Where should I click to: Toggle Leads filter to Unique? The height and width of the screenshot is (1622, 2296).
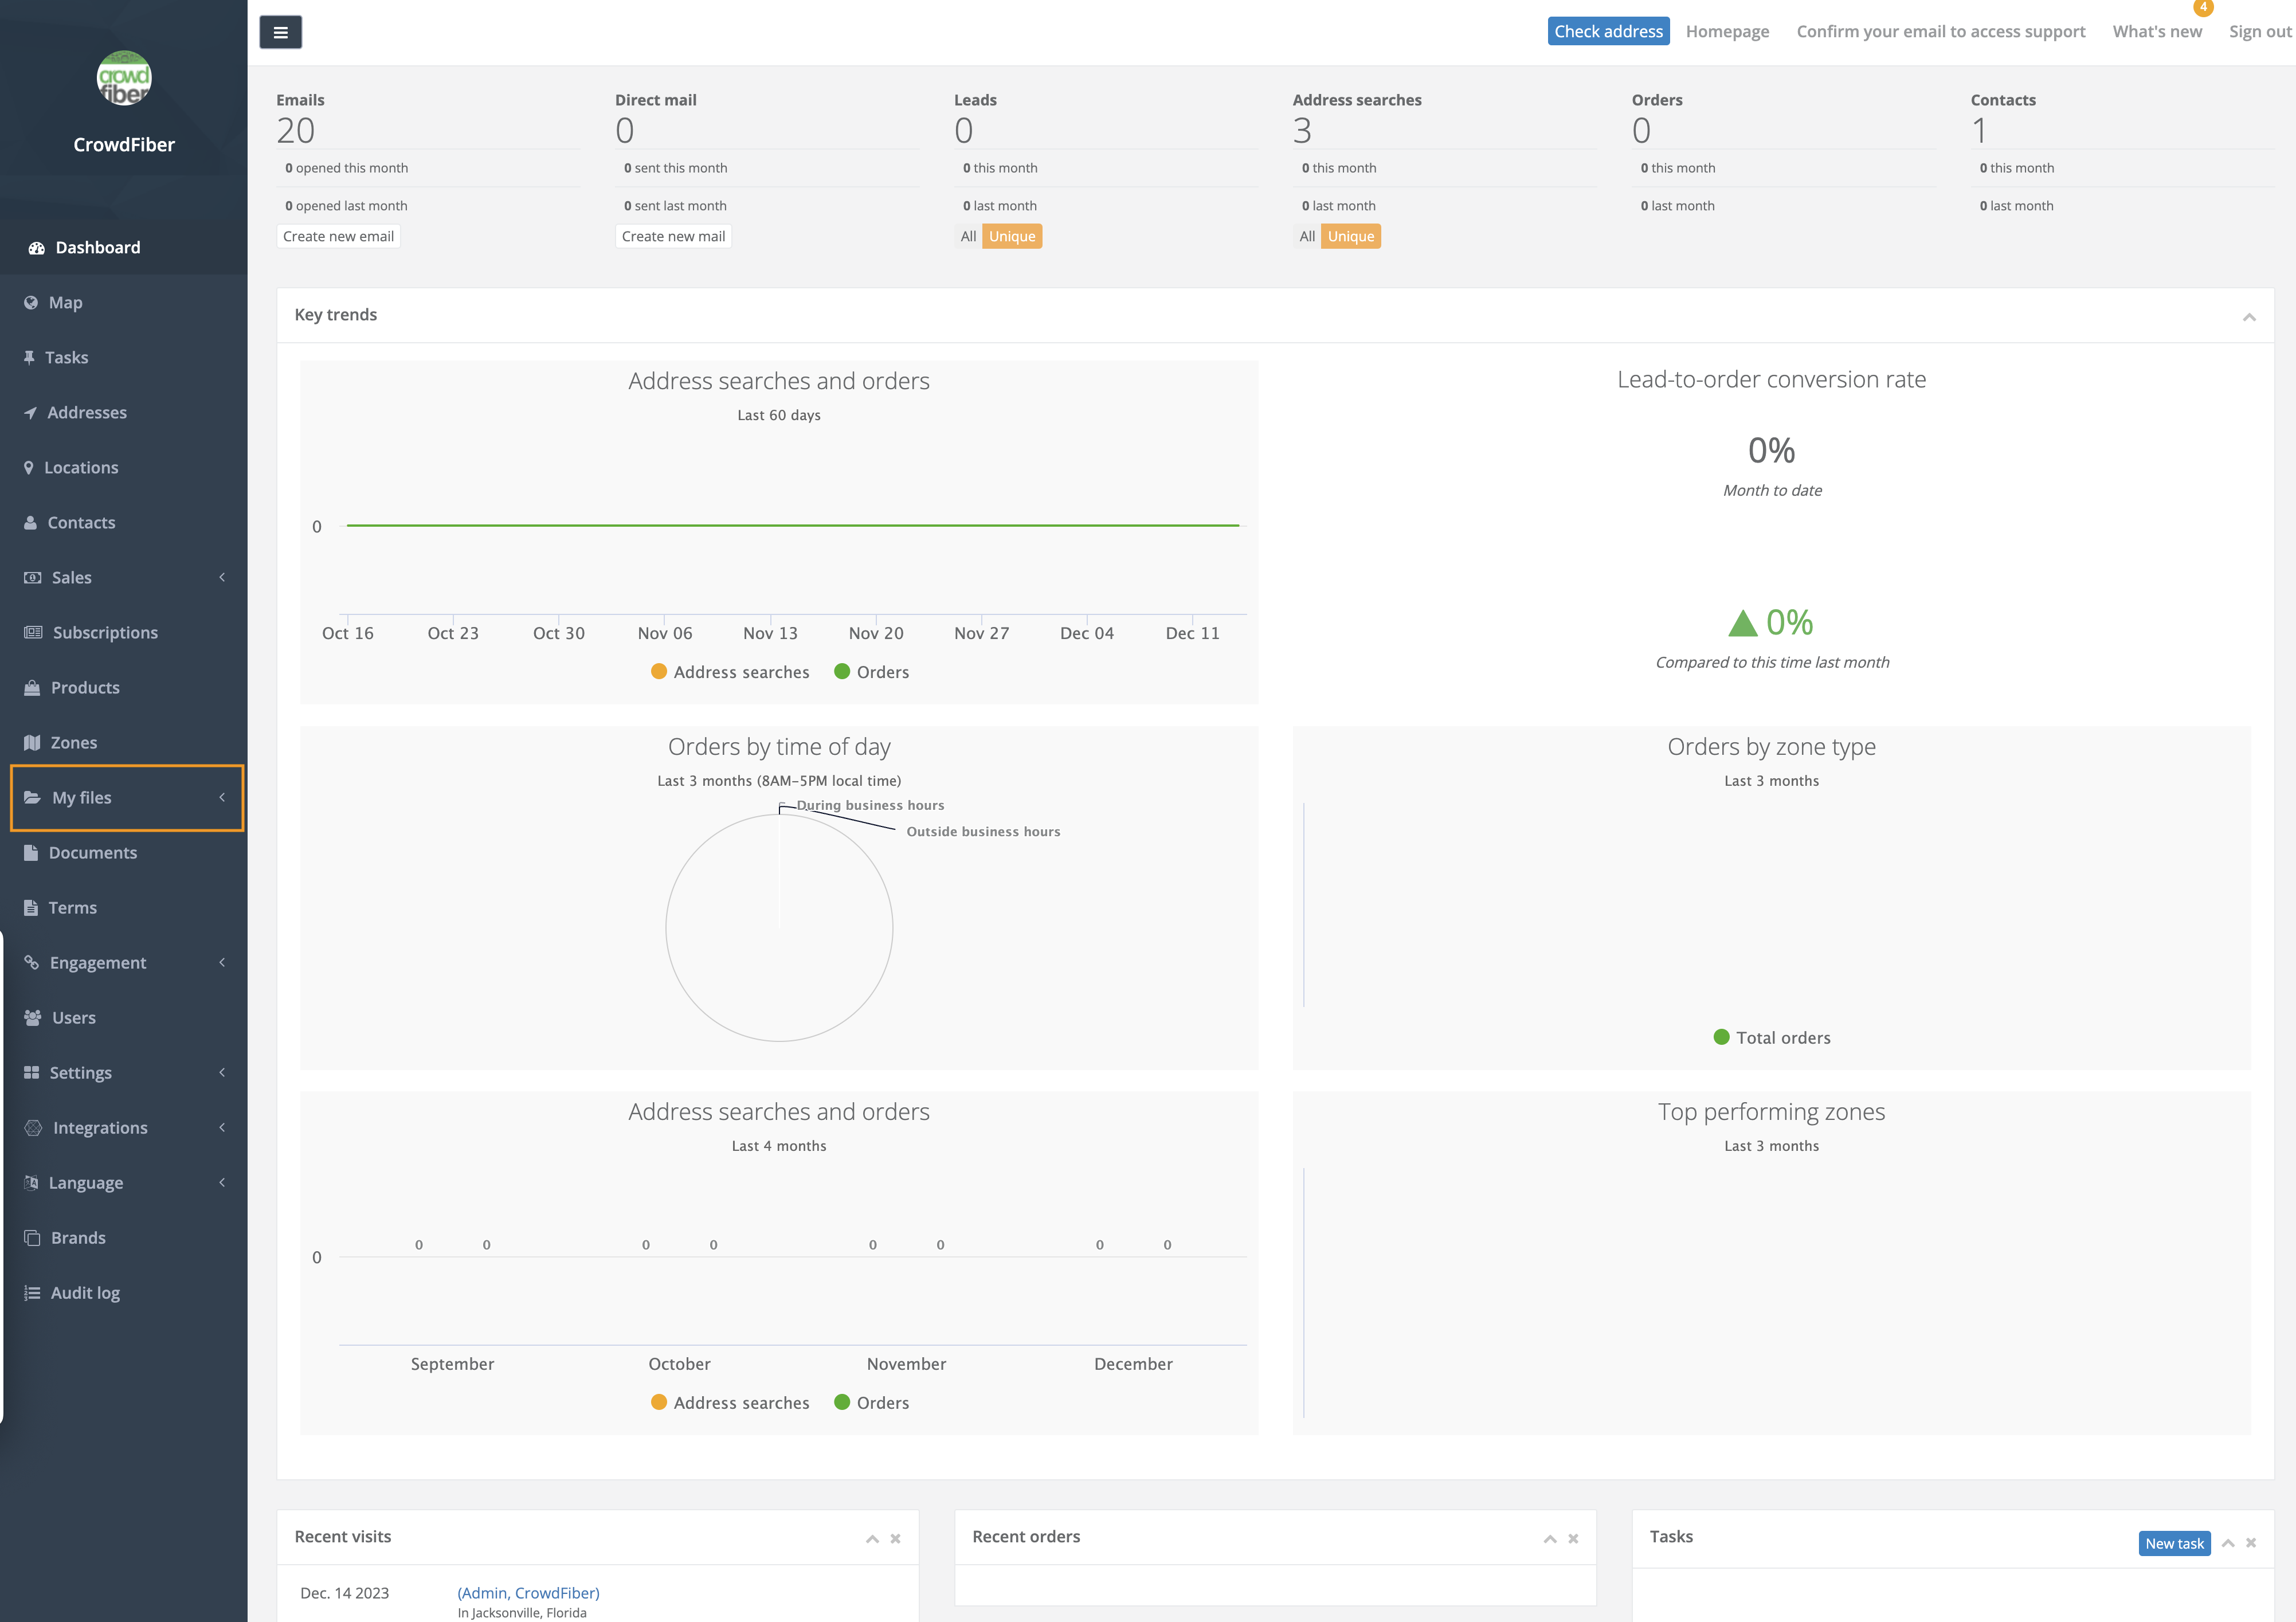click(1011, 237)
